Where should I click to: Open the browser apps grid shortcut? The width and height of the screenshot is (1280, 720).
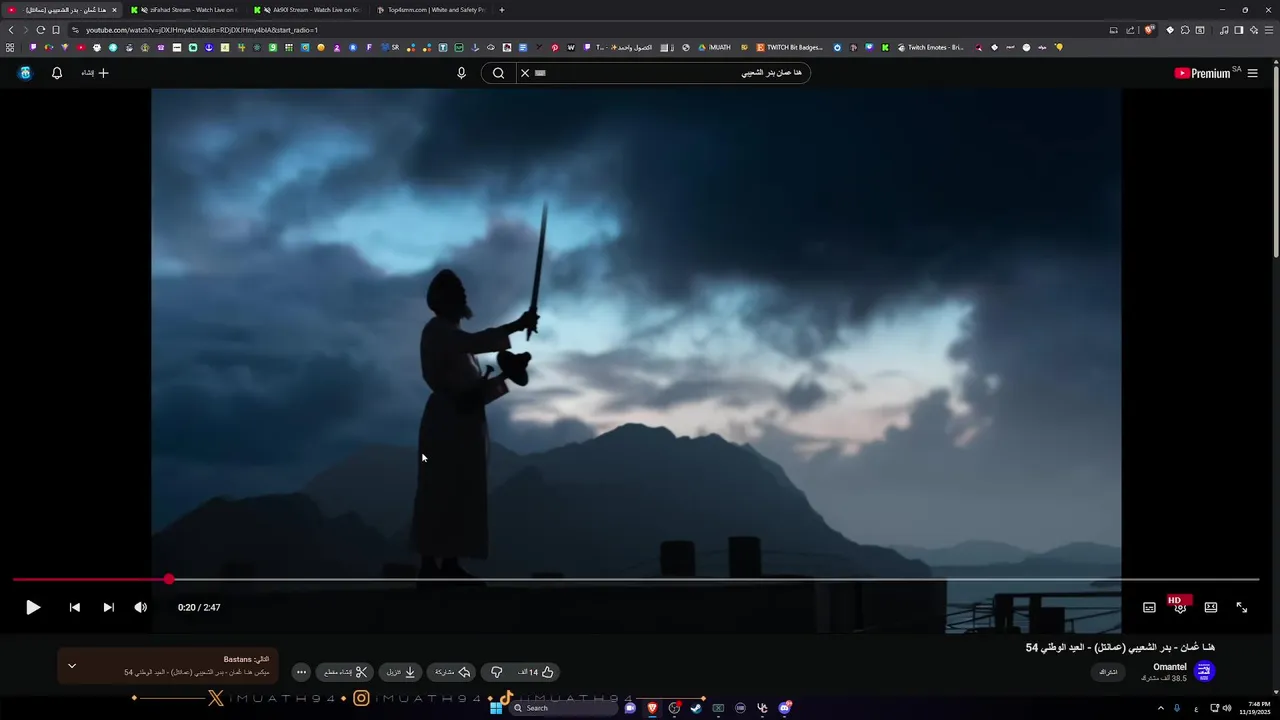tap(10, 47)
